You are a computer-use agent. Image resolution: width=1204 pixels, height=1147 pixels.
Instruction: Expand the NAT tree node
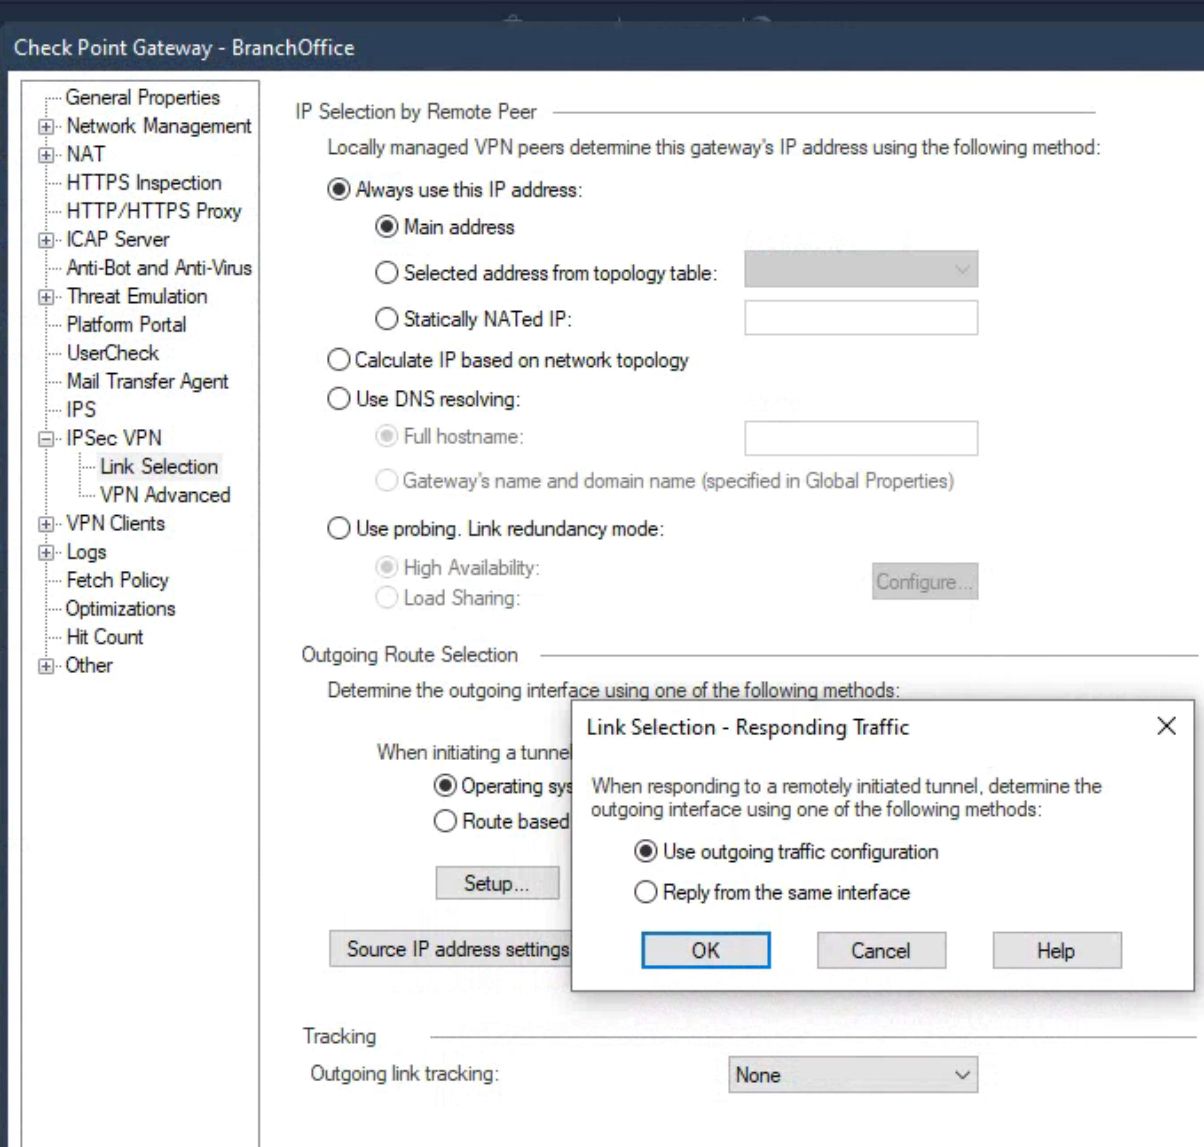pyautogui.click(x=47, y=155)
